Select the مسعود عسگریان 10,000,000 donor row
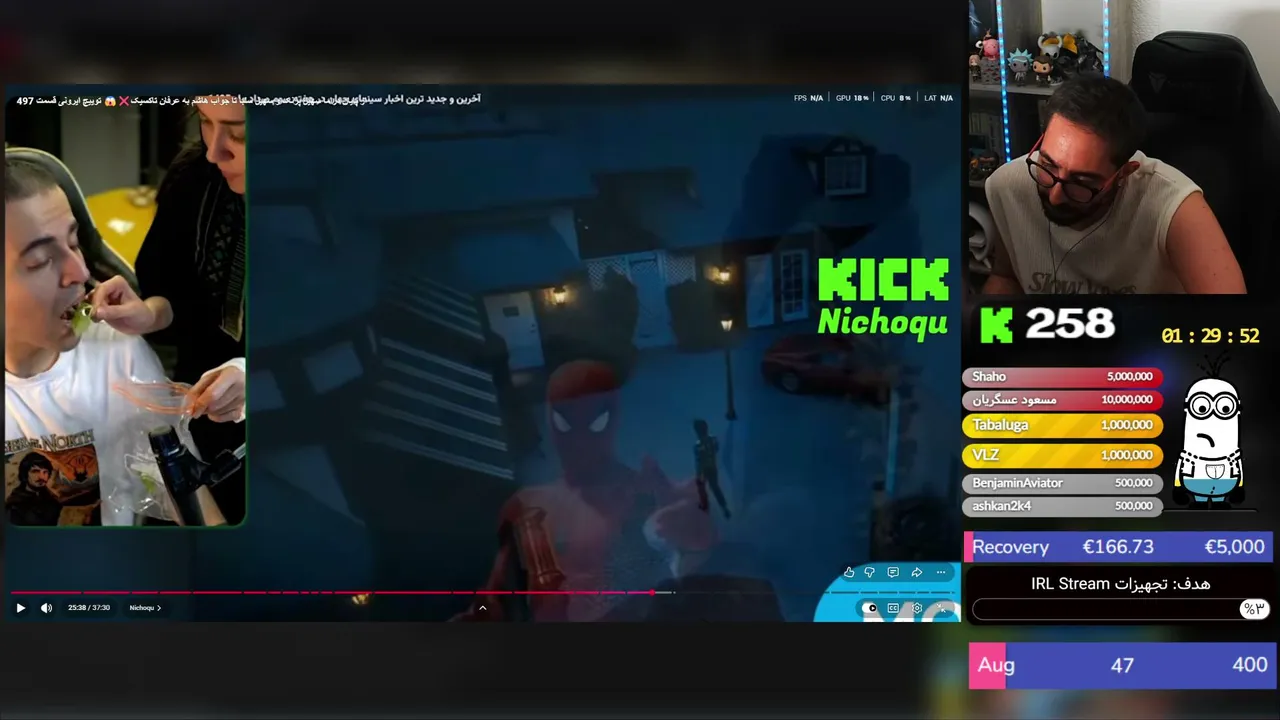 pyautogui.click(x=1062, y=399)
